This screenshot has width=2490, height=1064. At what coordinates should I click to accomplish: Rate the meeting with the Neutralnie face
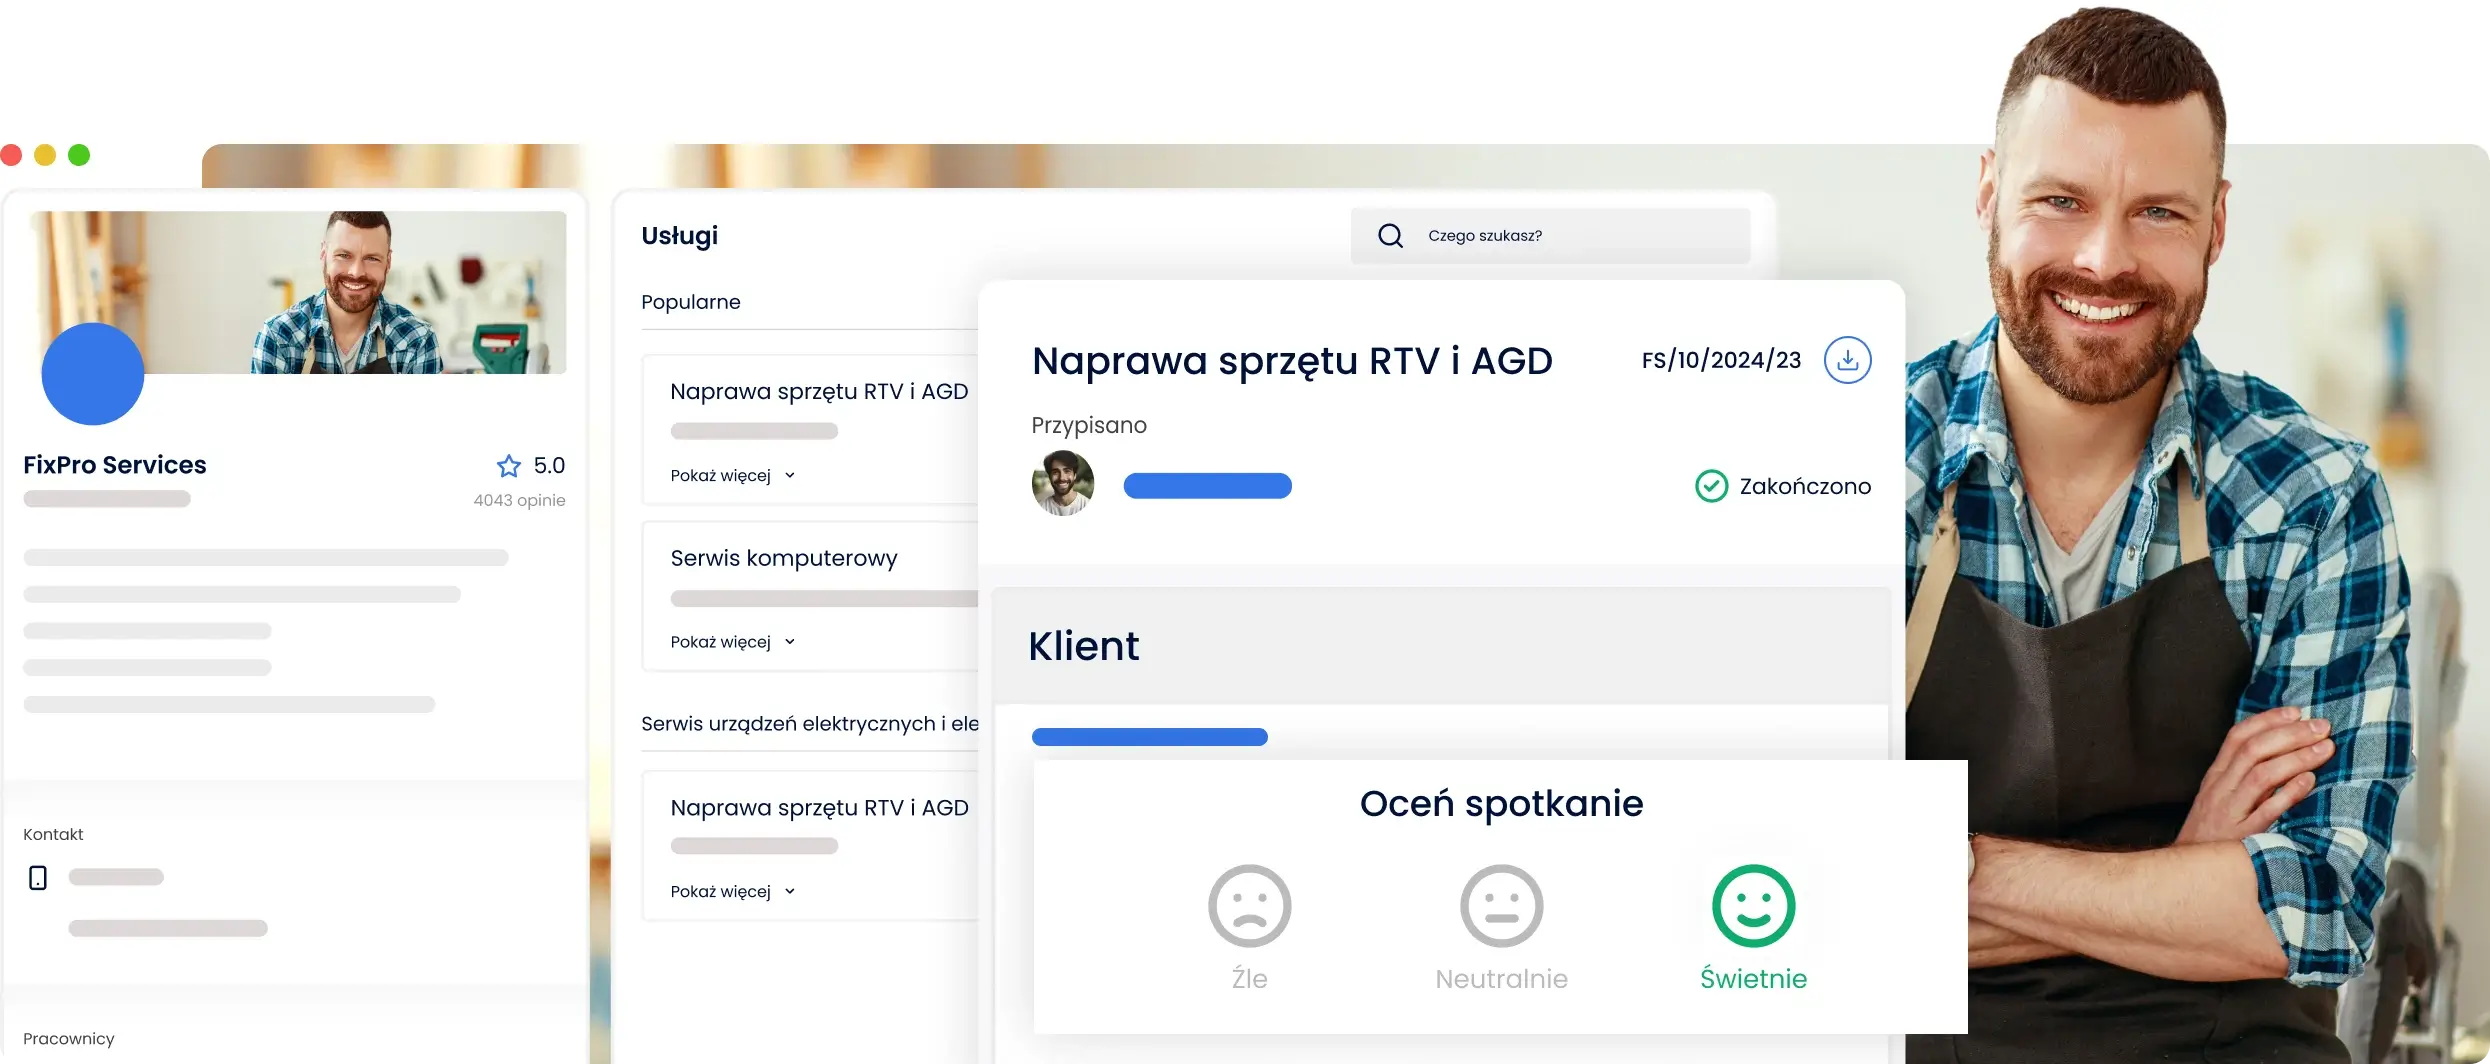point(1501,906)
